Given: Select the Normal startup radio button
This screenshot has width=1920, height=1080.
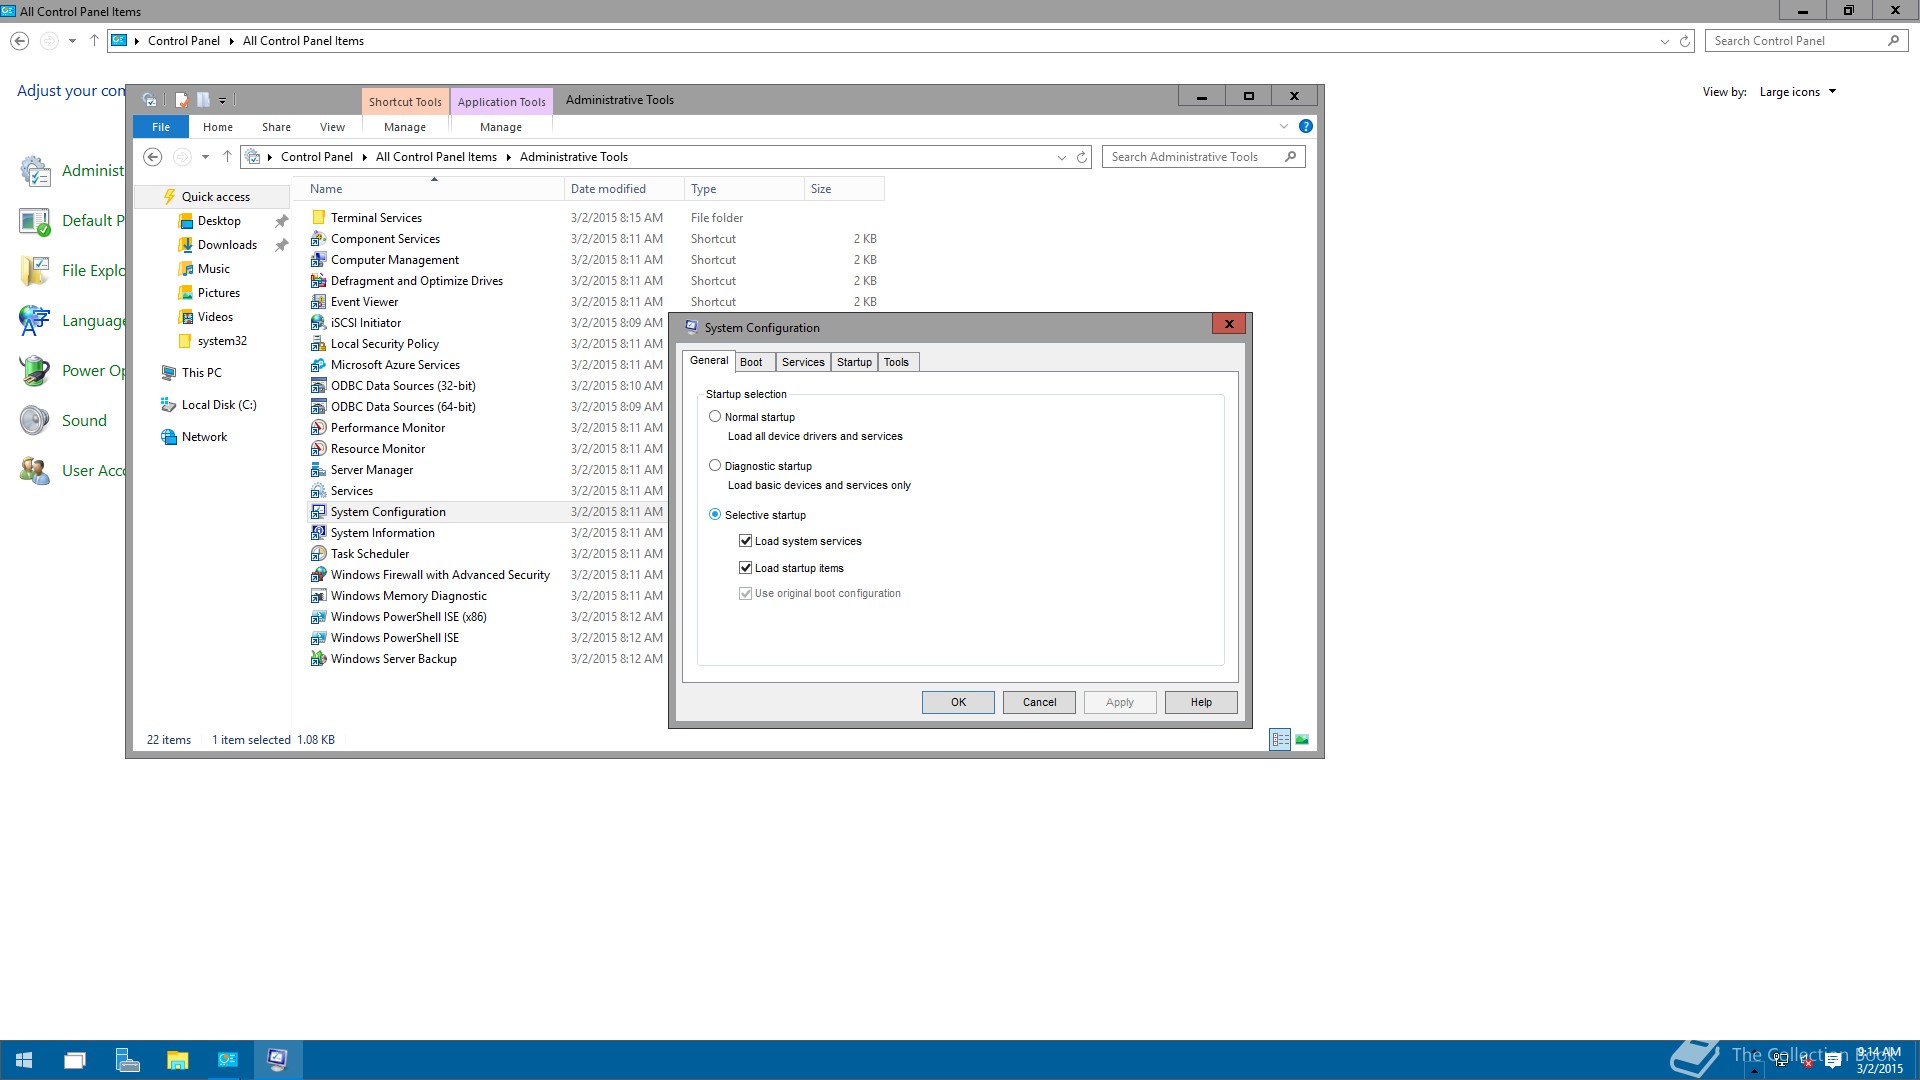Looking at the screenshot, I should (715, 417).
